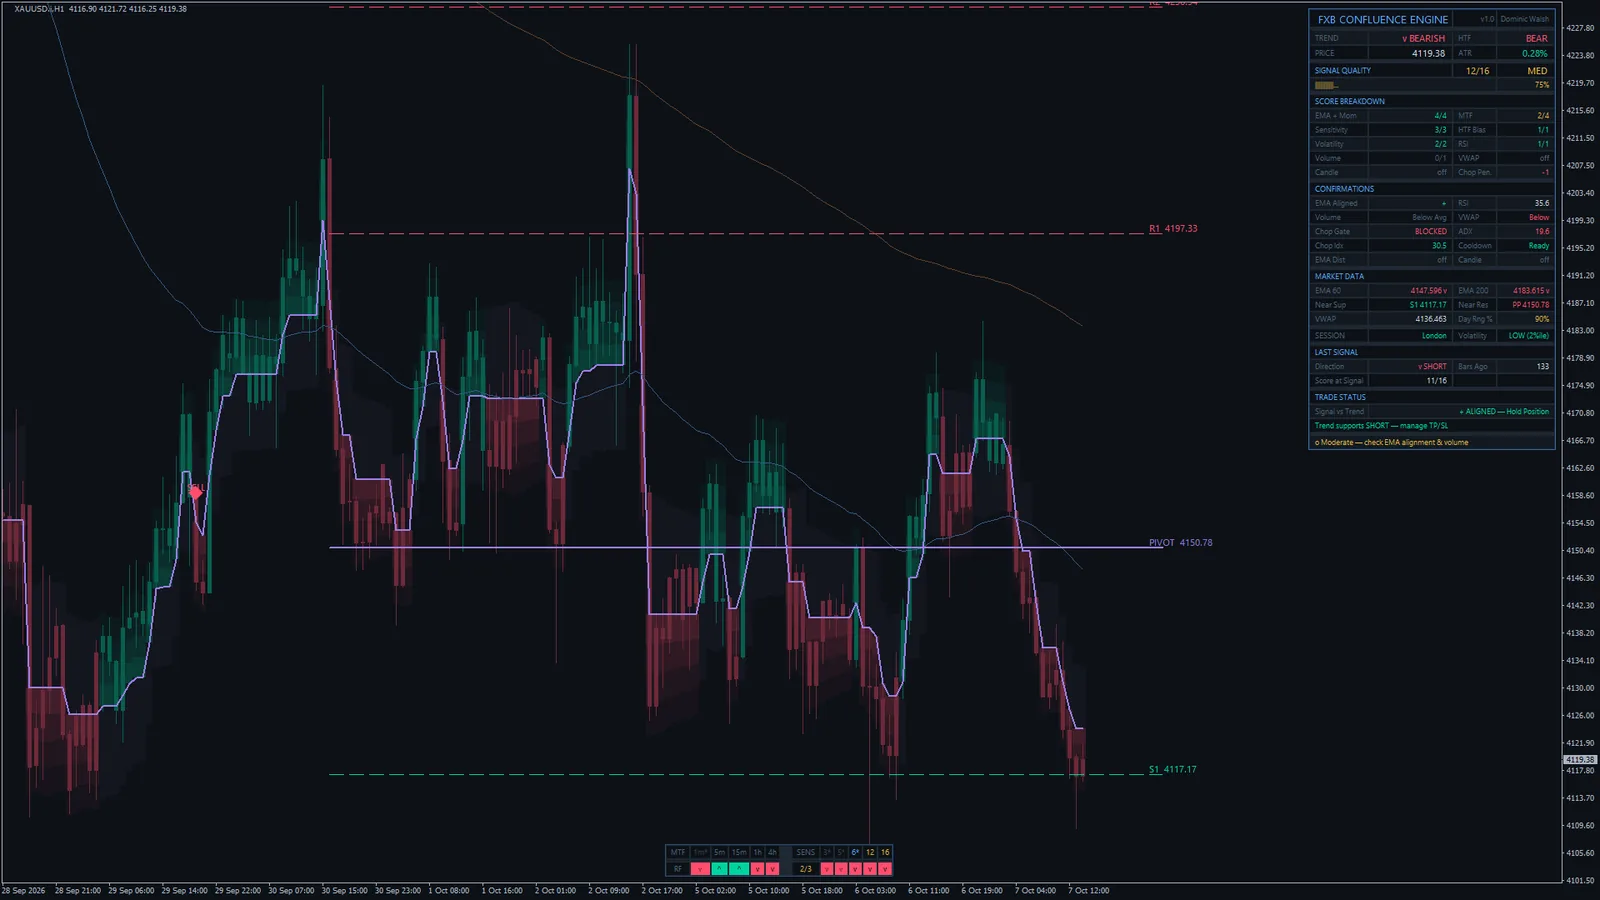Click the S1 4117.17 support label
Viewport: 1600px width, 900px height.
1172,770
